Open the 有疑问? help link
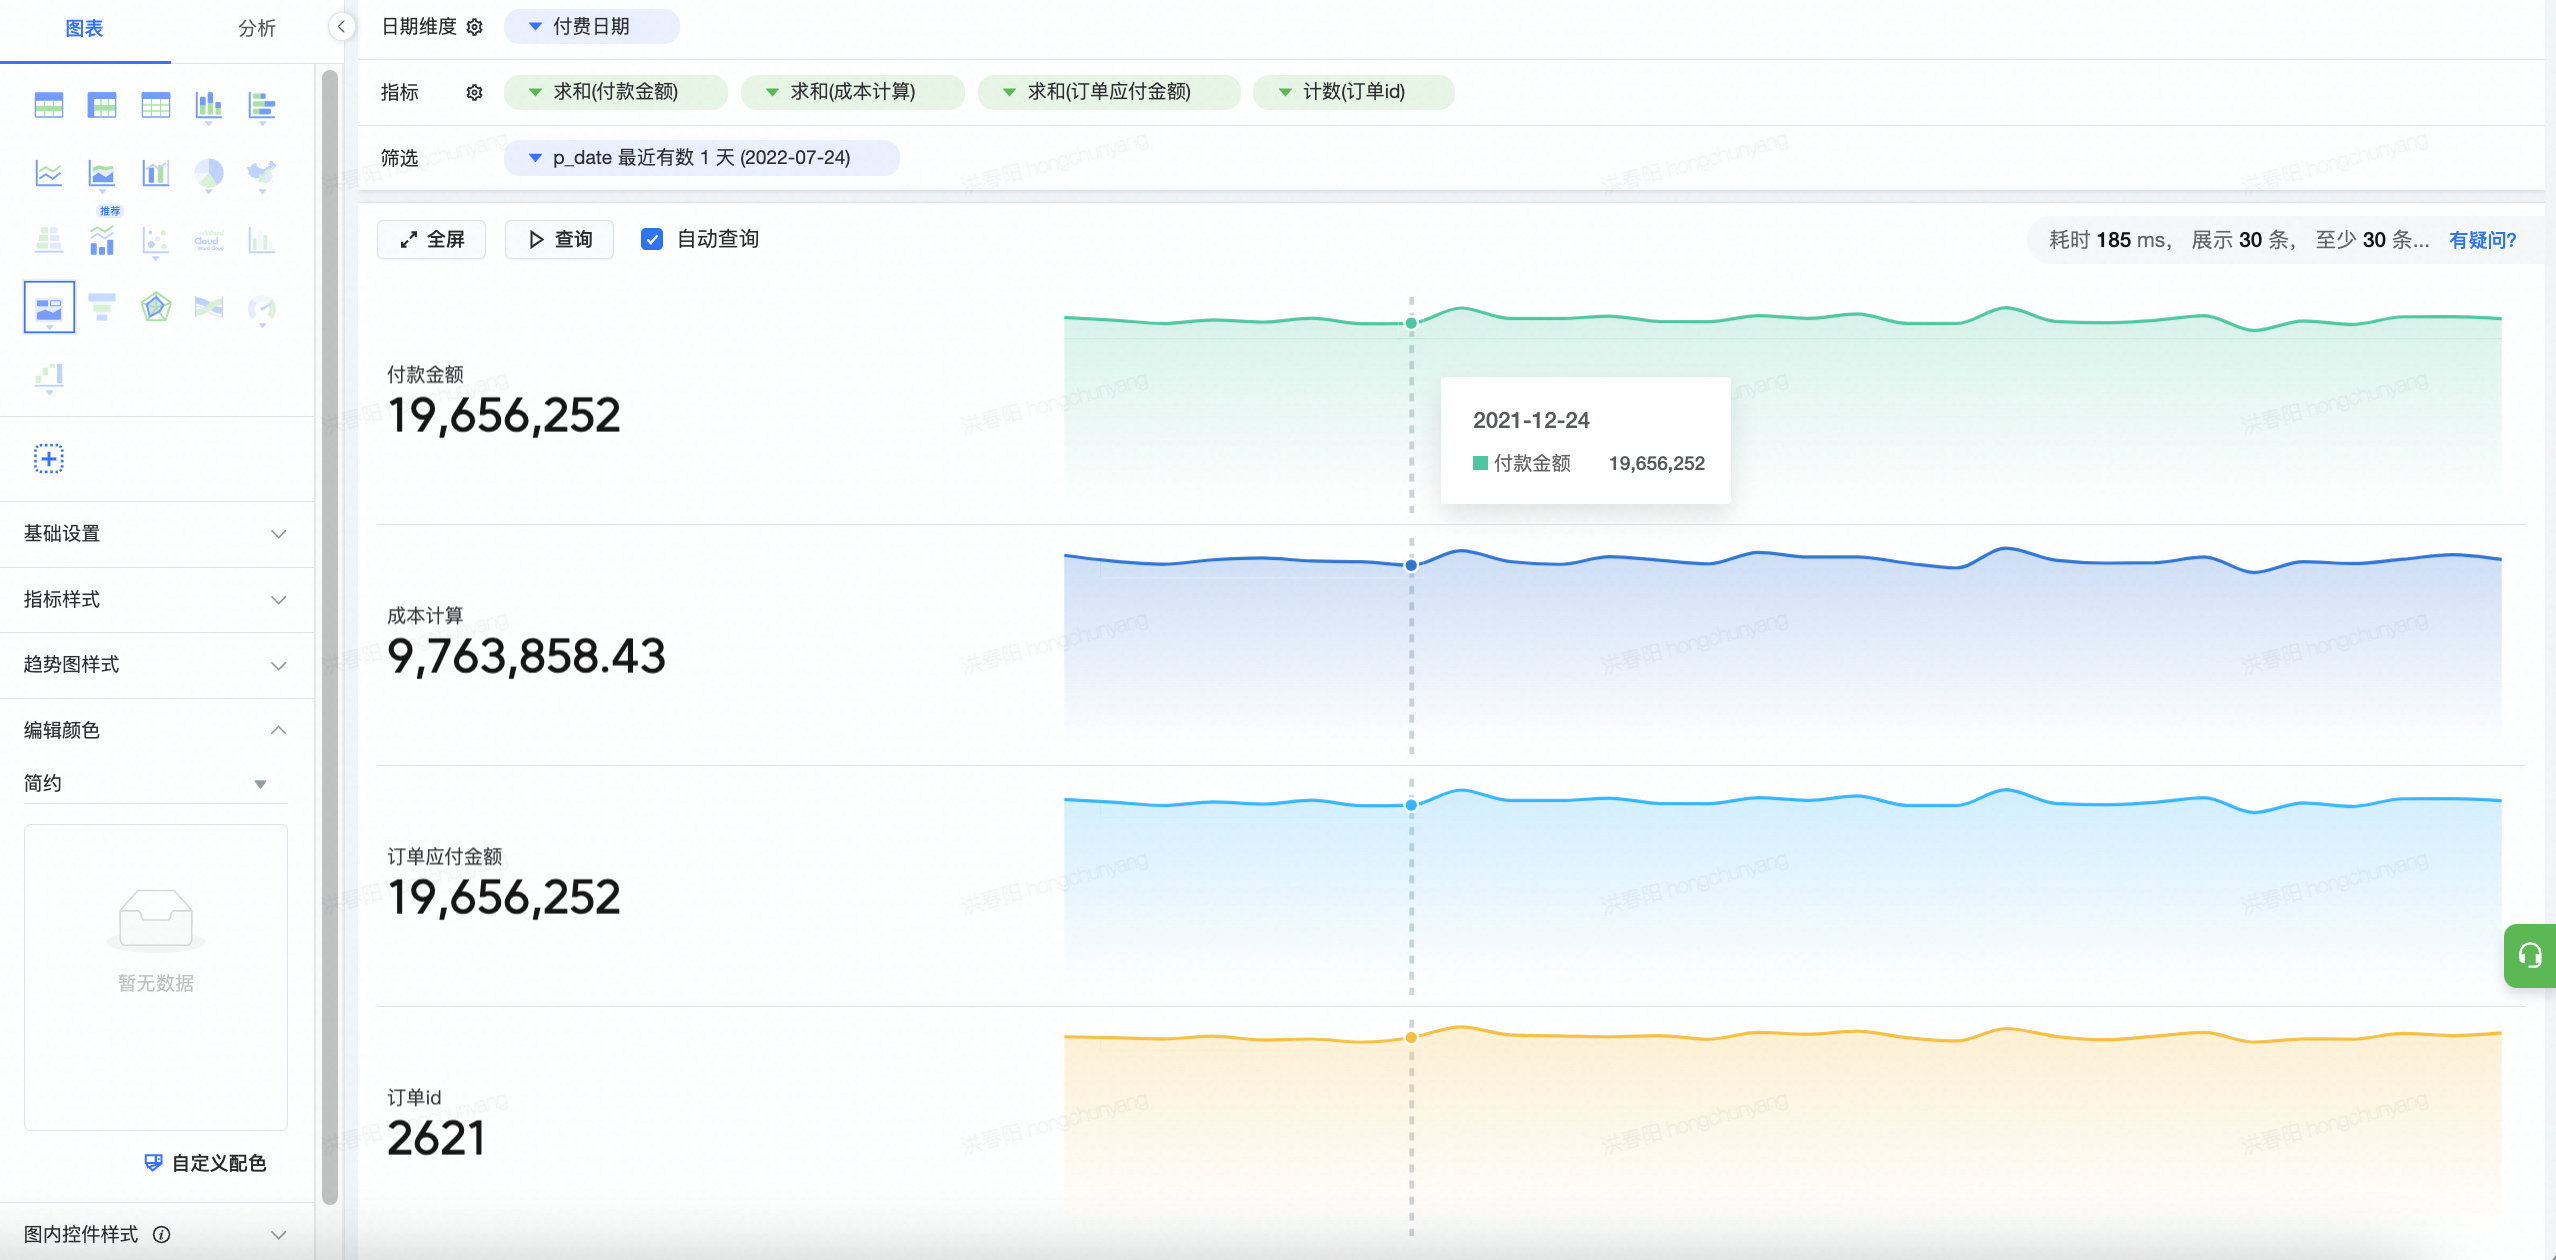Image resolution: width=2556 pixels, height=1260 pixels. 2482,240
